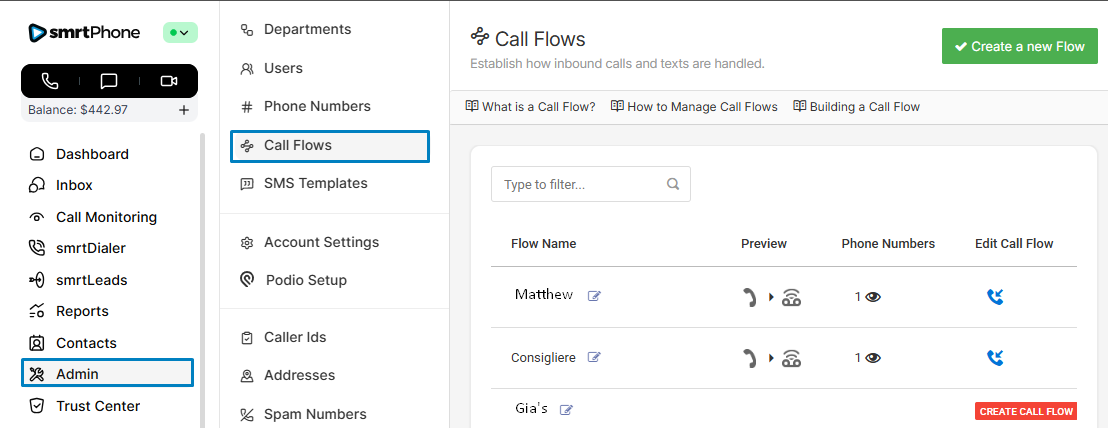Click the search magnifier in filter box
Viewport: 1108px width, 428px height.
click(x=673, y=184)
